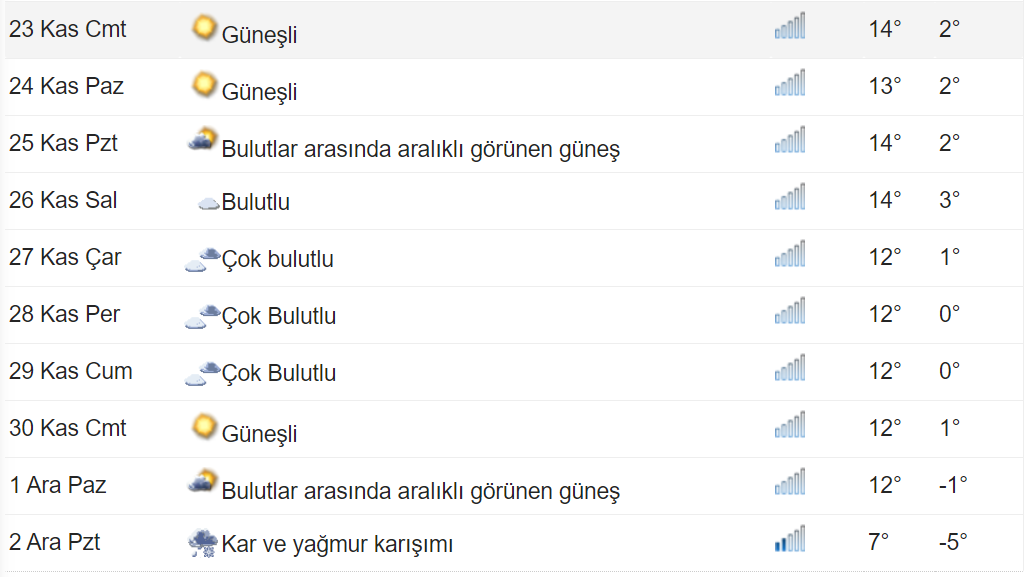The width and height of the screenshot is (1029, 577).
Task: Click the 'Kar ve yağmur karışımı' description
Action: 337,544
